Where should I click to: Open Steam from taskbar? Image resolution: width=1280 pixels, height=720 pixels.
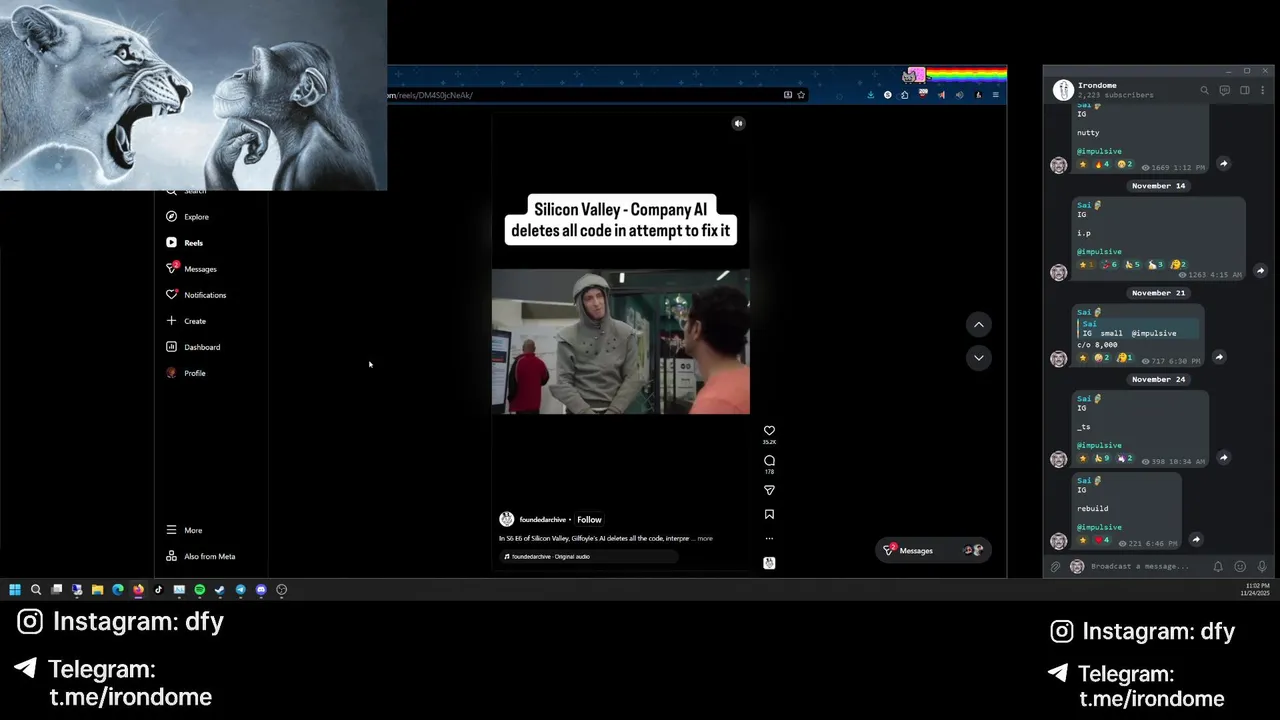point(220,590)
